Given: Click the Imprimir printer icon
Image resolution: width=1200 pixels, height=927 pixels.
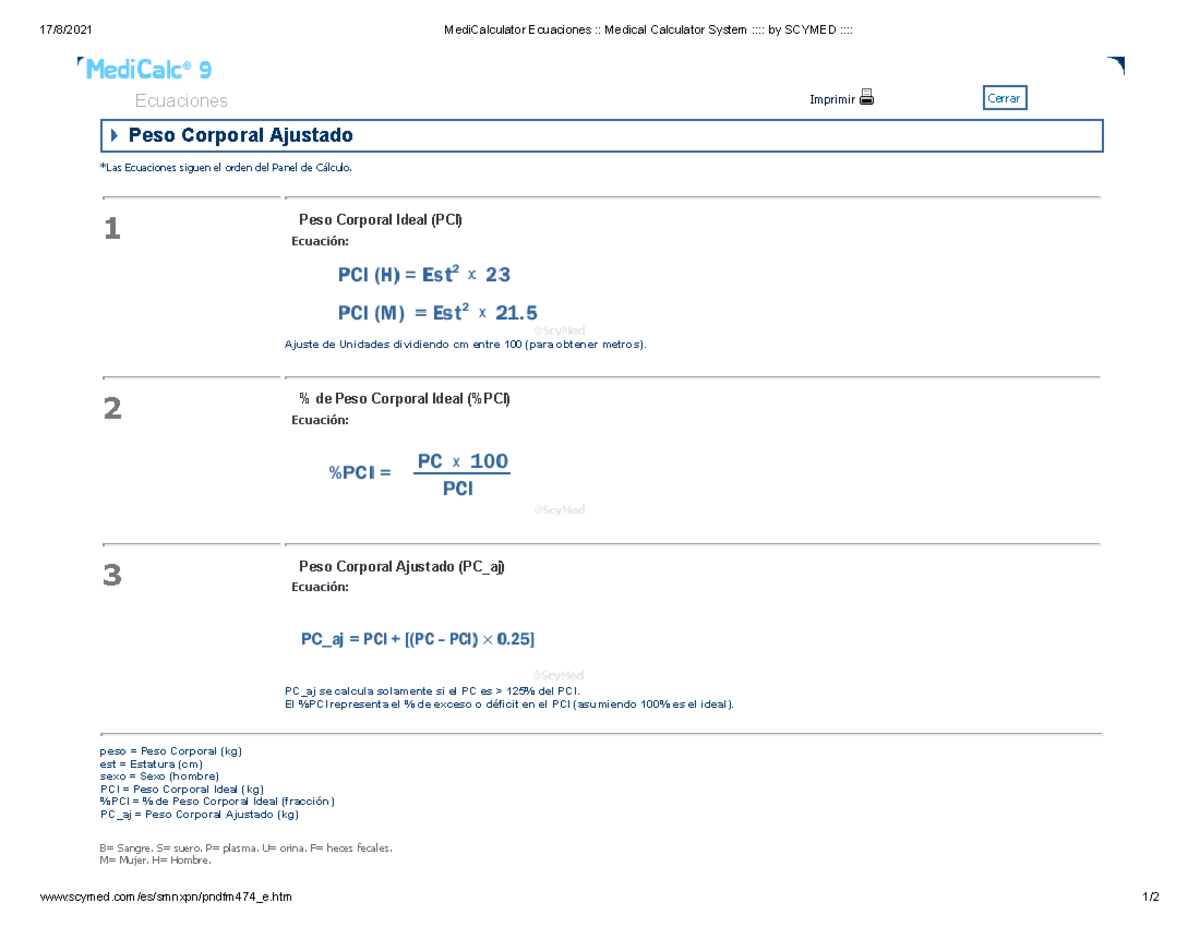Looking at the screenshot, I should coord(868,97).
